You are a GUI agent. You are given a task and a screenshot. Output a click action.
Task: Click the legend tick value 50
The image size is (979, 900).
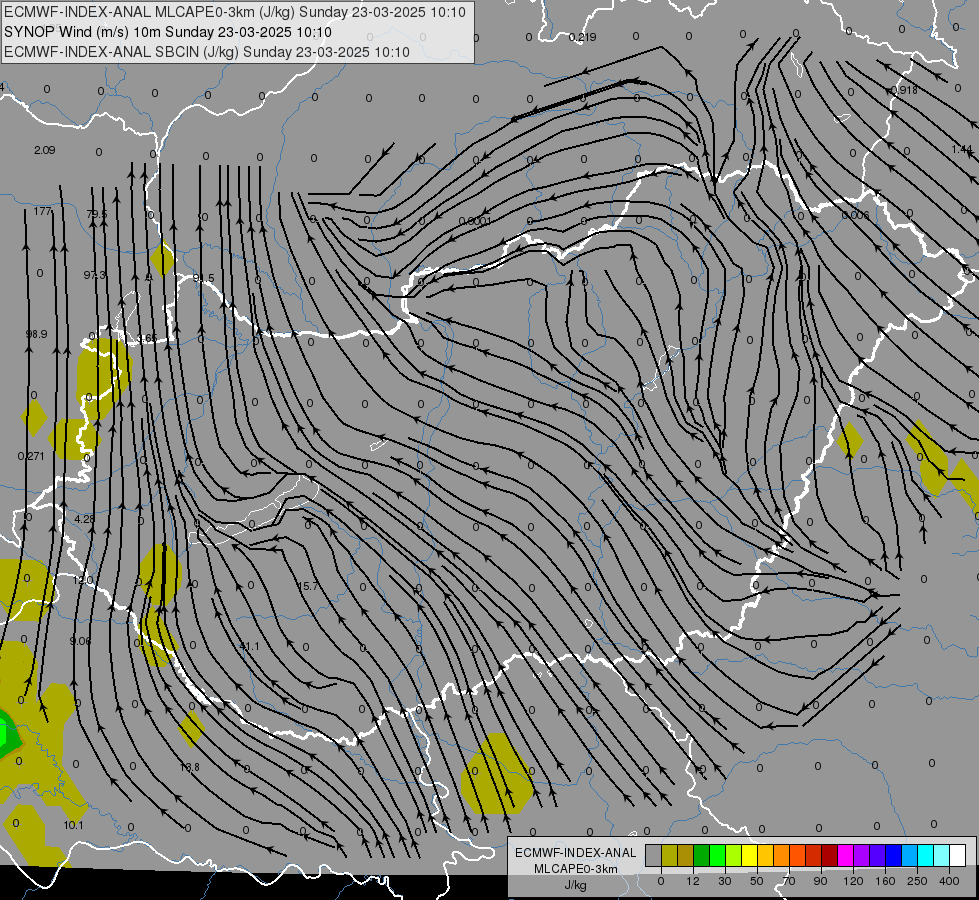point(757,881)
